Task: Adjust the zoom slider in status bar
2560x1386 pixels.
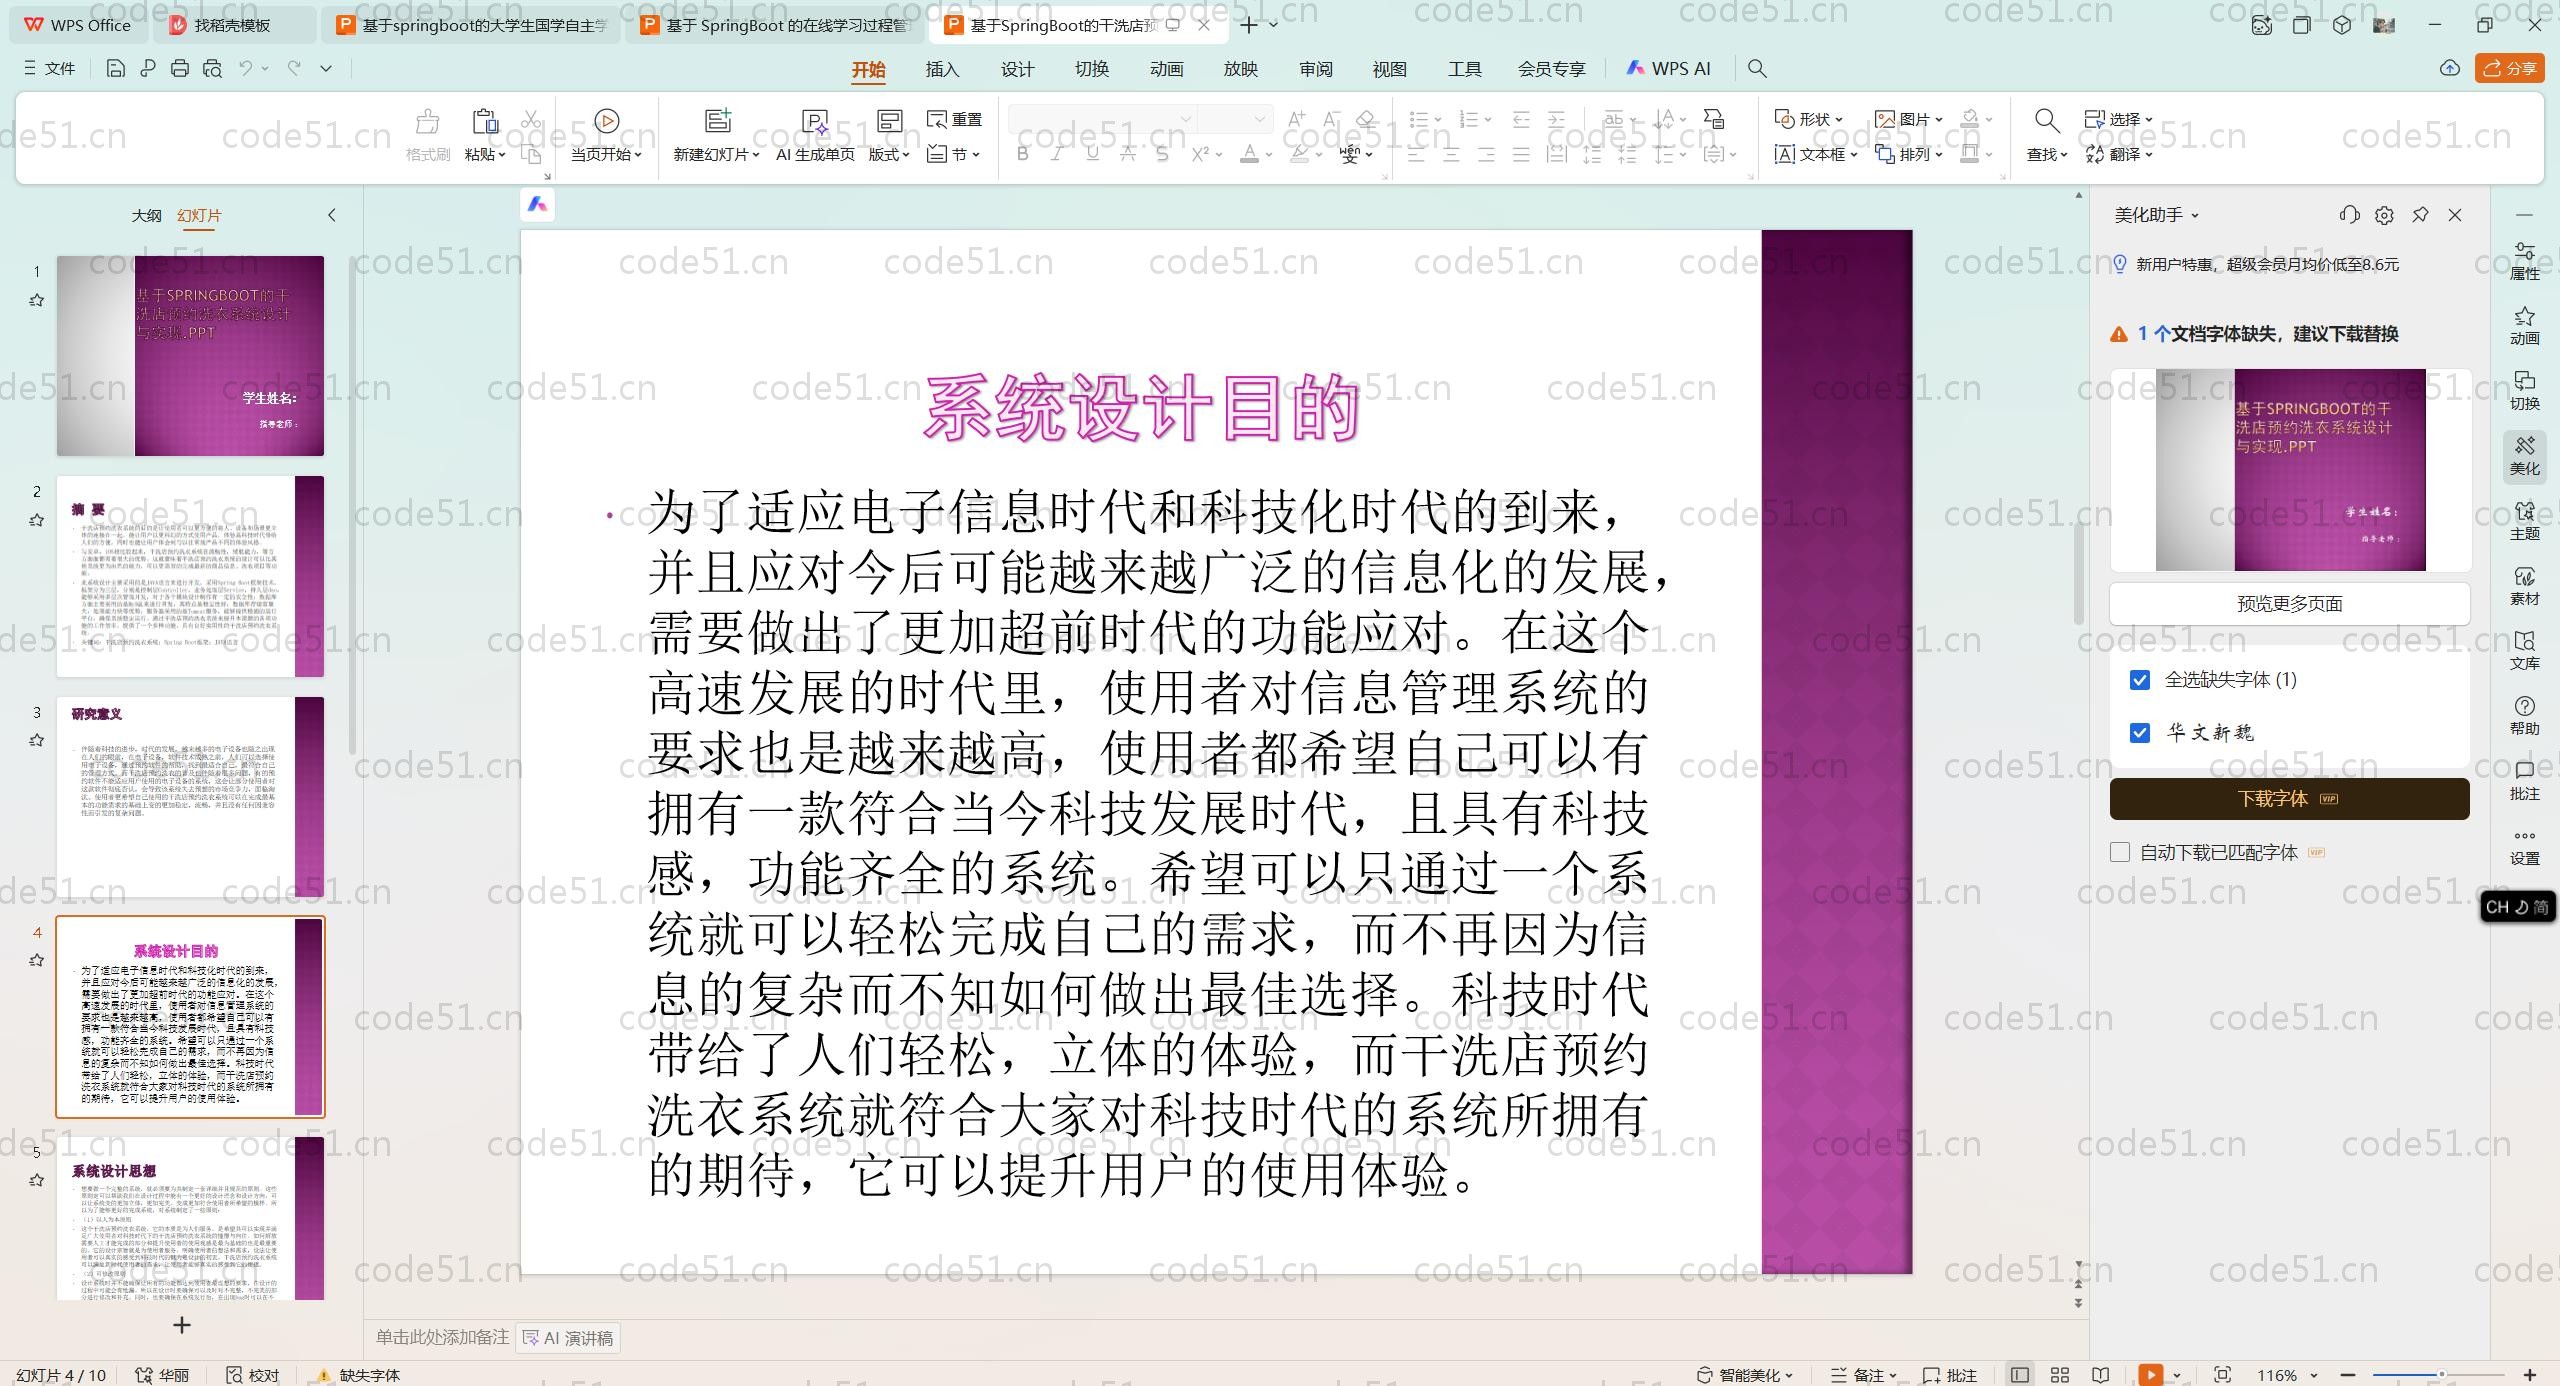Action: pos(2440,1375)
